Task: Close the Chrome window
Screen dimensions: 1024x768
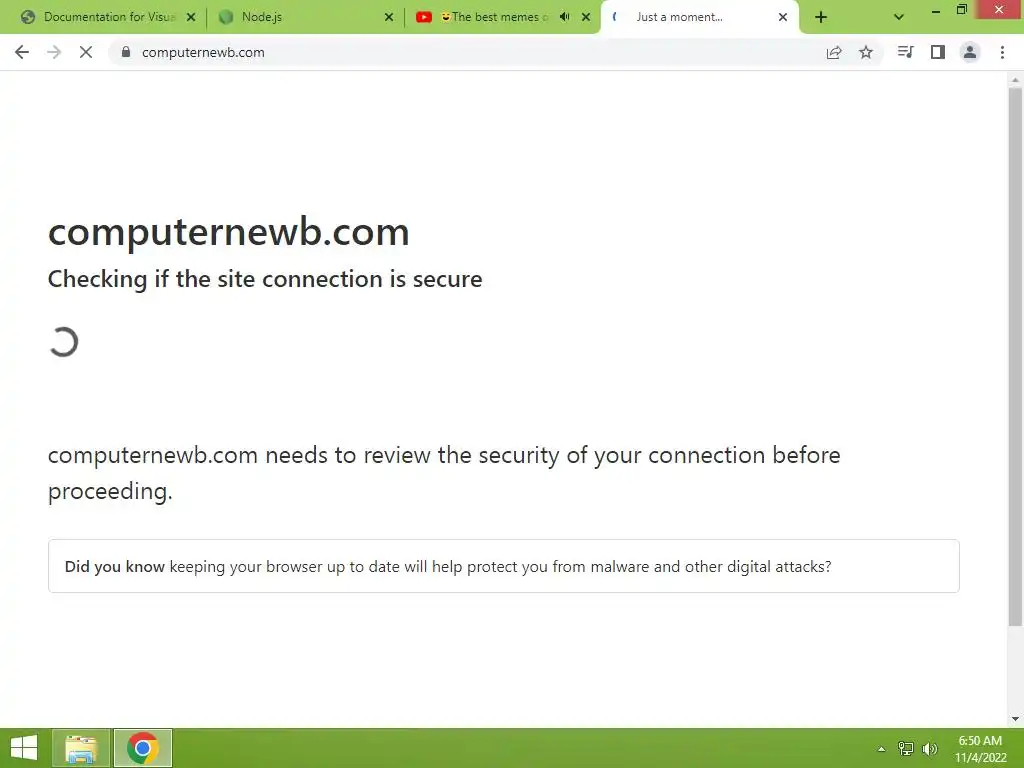Action: 999,9
